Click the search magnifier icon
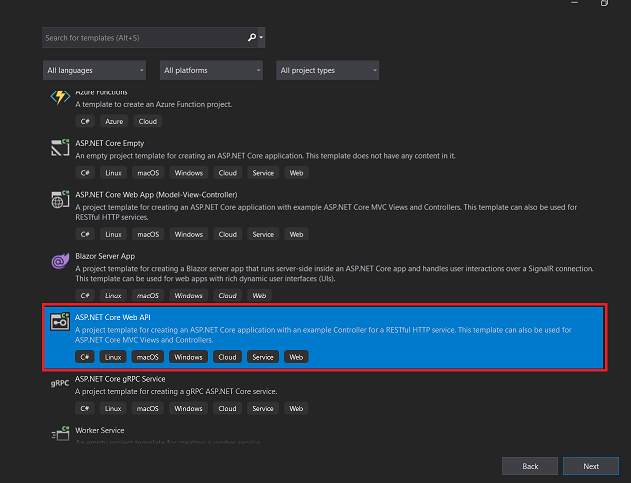This screenshot has width=631, height=483. tap(252, 37)
